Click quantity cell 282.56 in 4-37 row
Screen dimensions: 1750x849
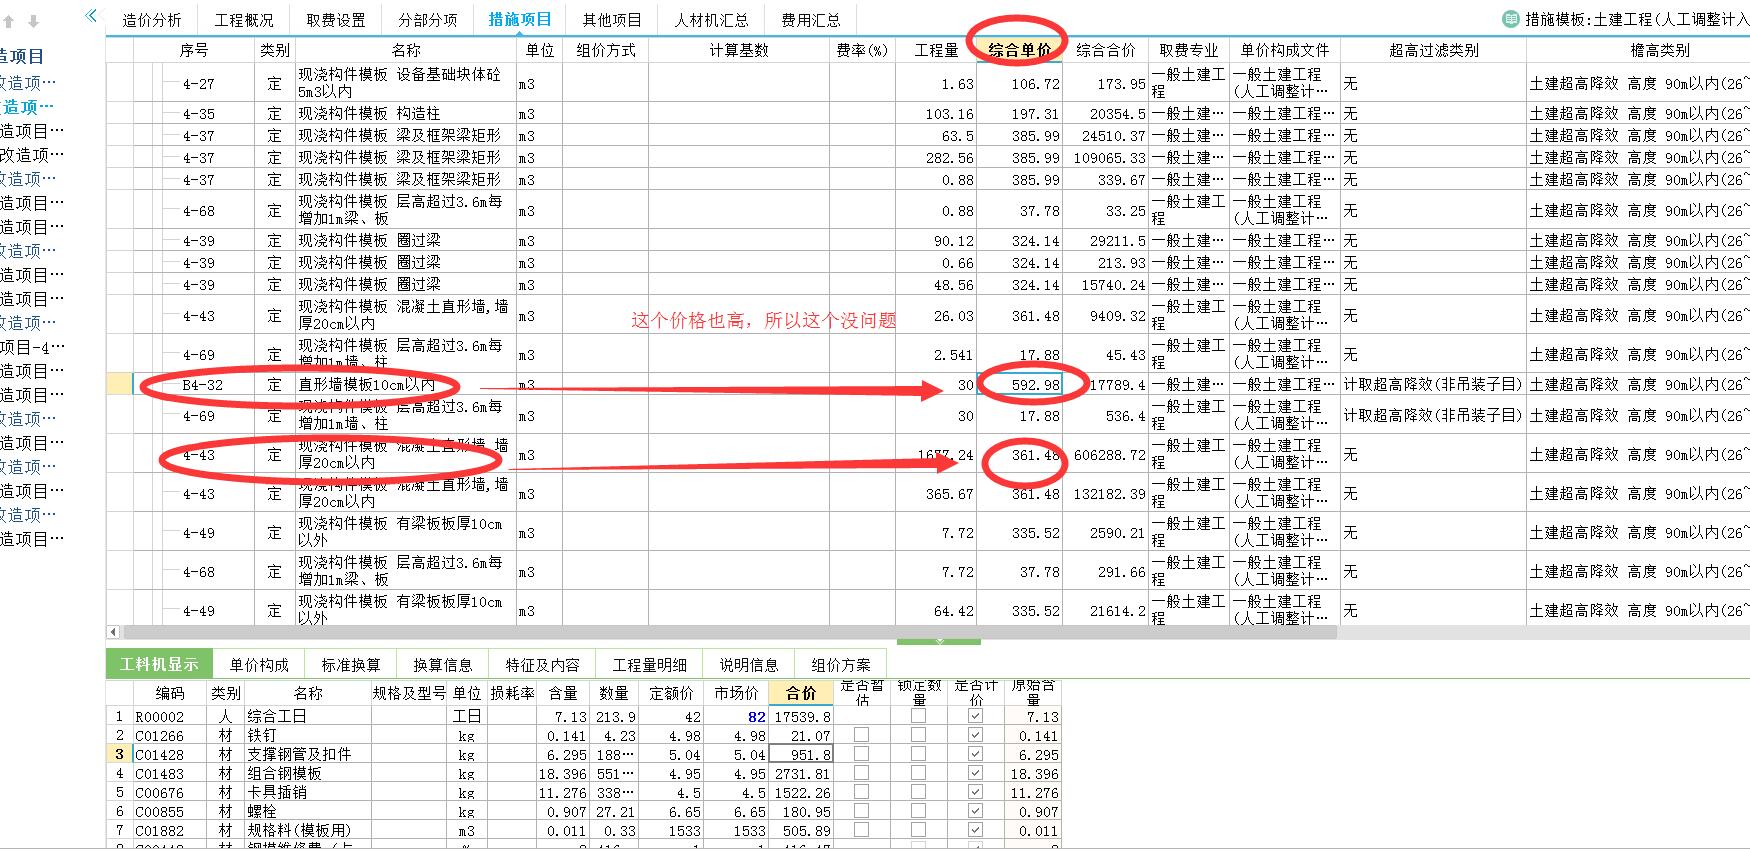point(937,158)
